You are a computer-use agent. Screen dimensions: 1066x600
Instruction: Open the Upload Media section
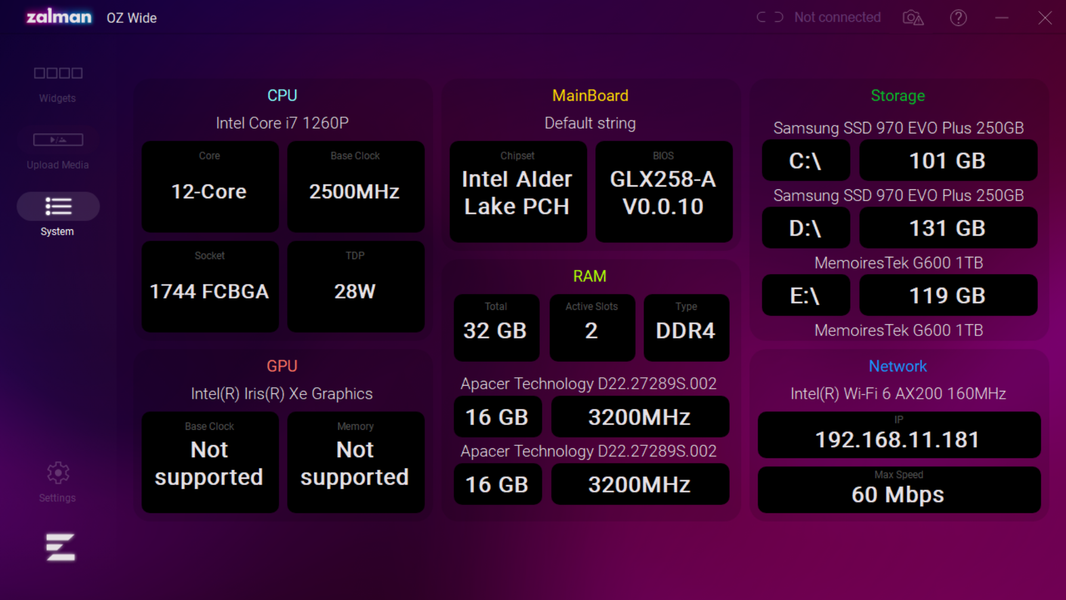coord(58,149)
